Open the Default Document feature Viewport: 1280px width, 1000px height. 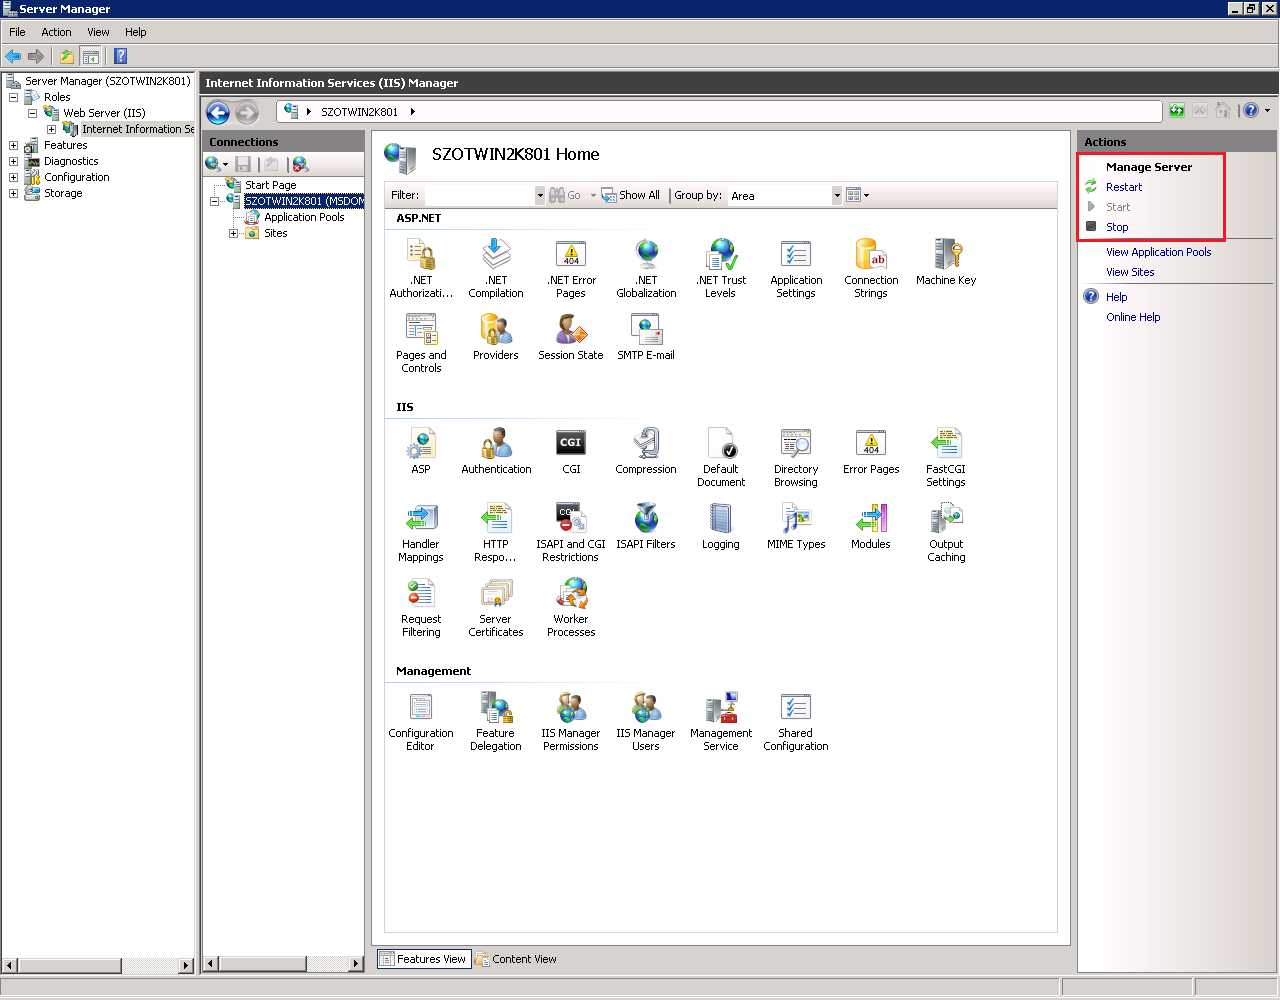pos(721,456)
